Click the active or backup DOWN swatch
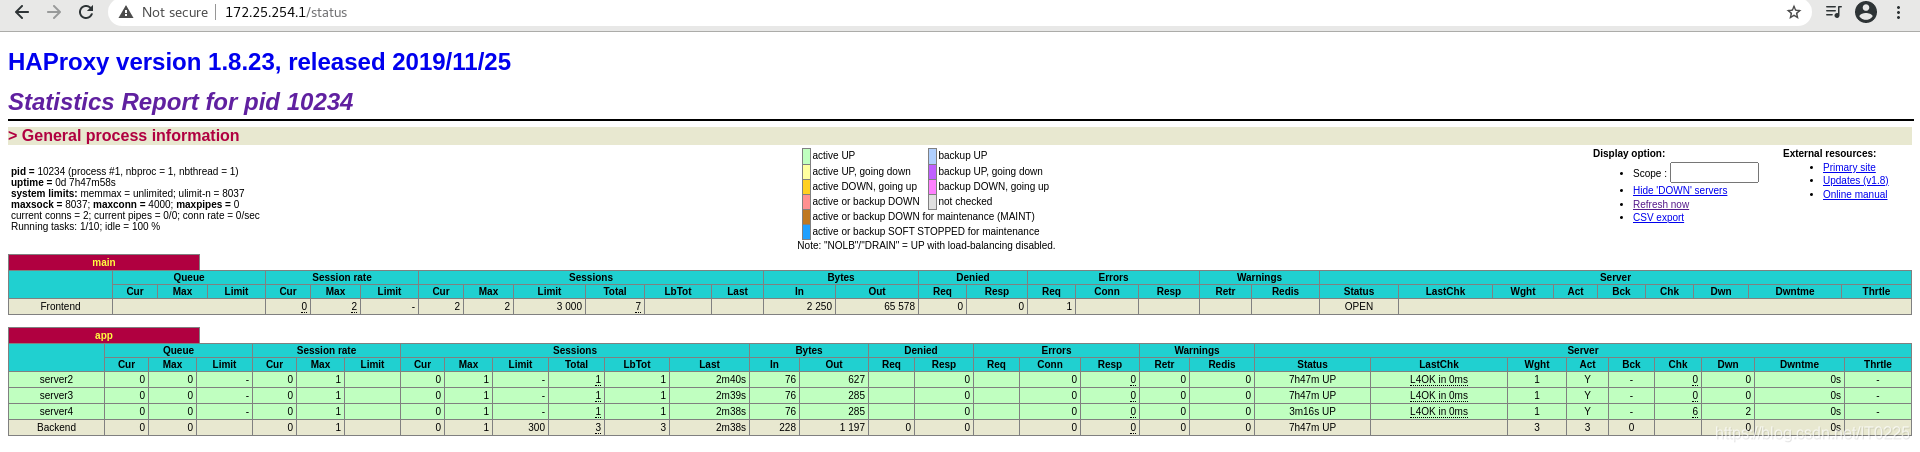Image resolution: width=1920 pixels, height=452 pixels. click(806, 201)
